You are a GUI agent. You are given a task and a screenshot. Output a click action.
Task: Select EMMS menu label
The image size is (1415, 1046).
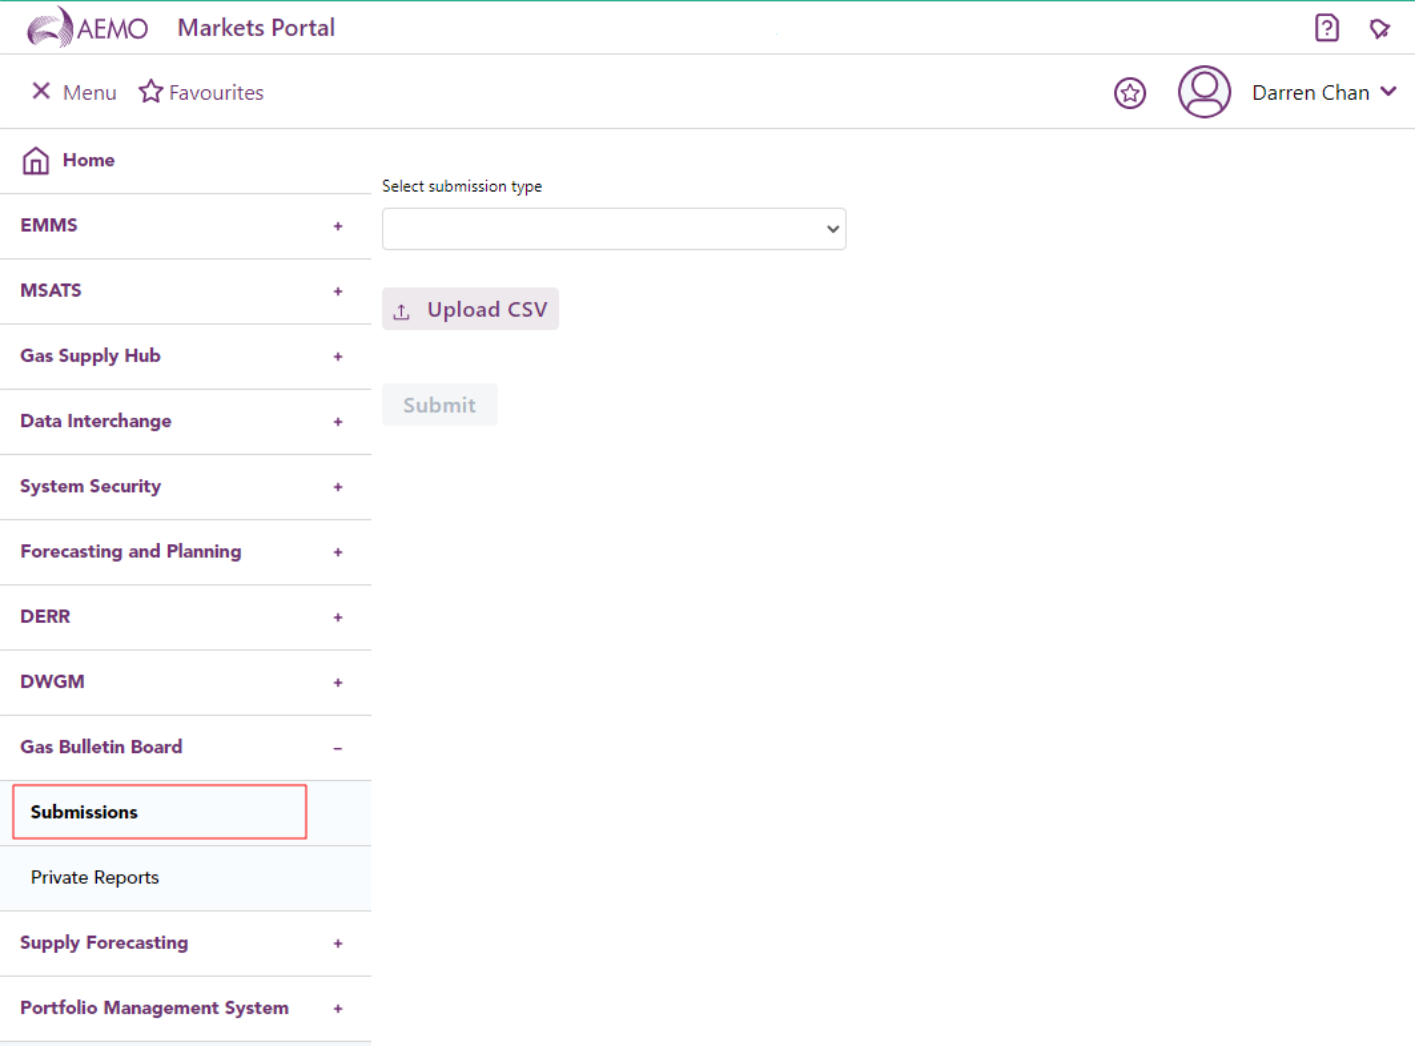(x=49, y=225)
